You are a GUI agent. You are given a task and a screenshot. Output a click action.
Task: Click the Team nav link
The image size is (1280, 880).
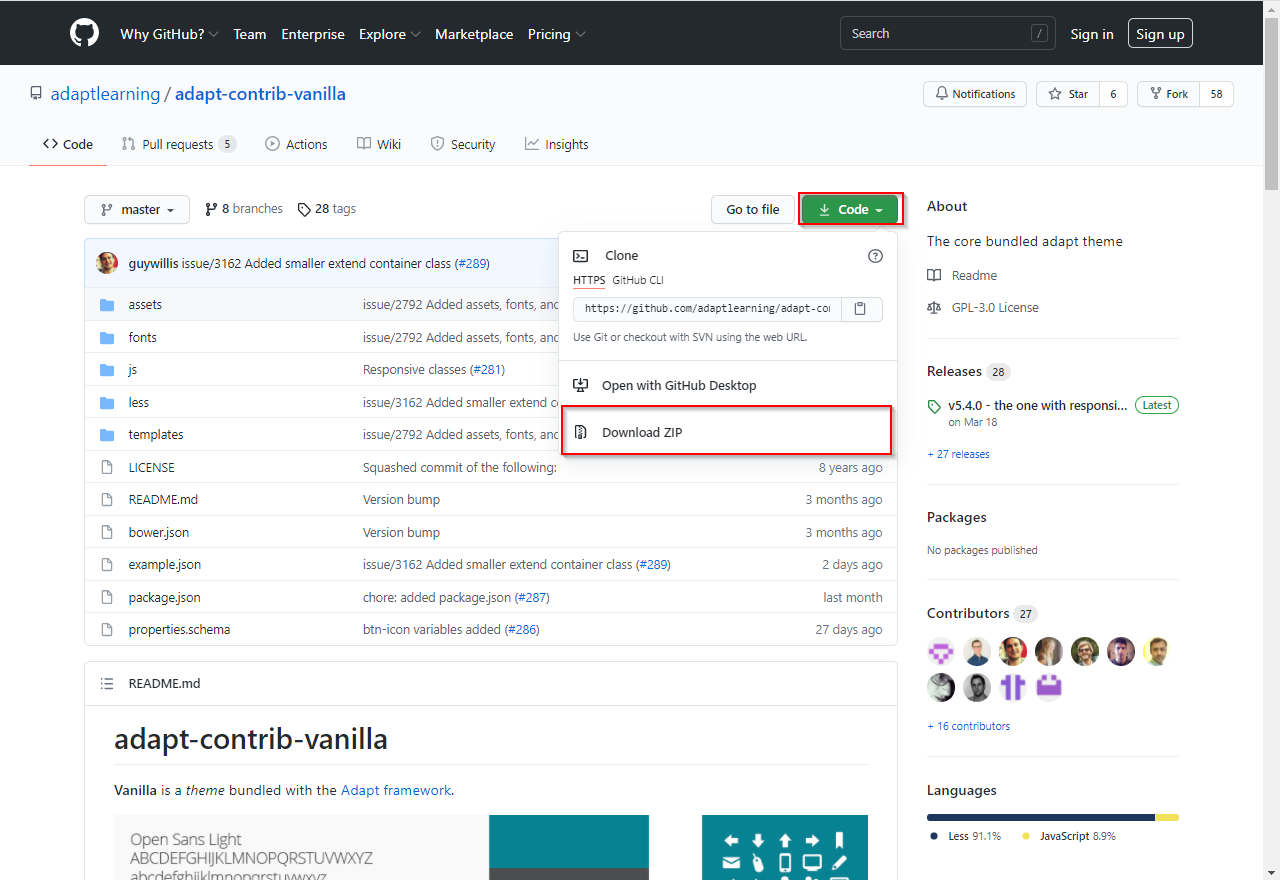(x=250, y=34)
